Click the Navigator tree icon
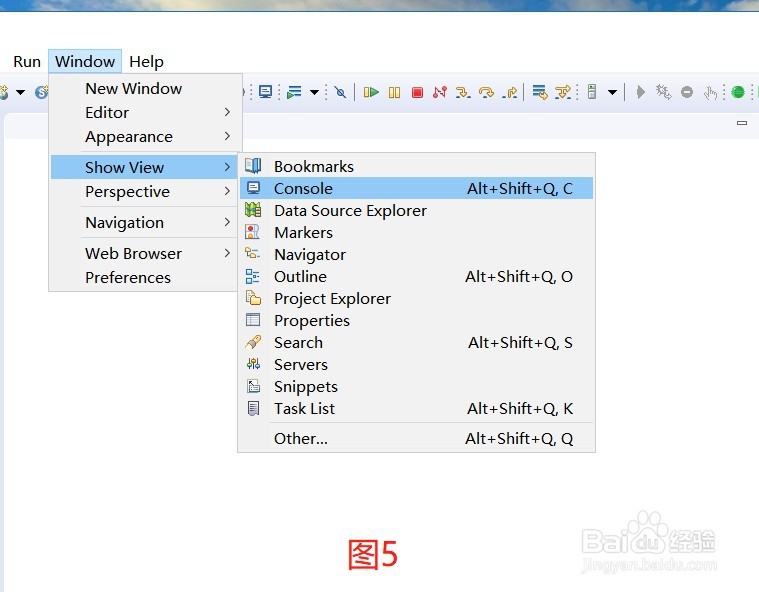The height and width of the screenshot is (592, 759). coord(252,253)
